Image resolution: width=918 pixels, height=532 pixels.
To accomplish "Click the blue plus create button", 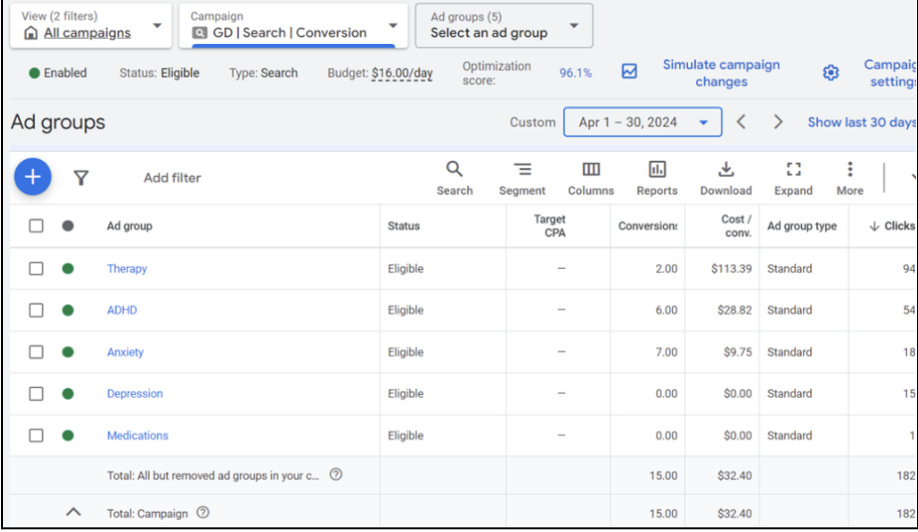I will [x=33, y=177].
